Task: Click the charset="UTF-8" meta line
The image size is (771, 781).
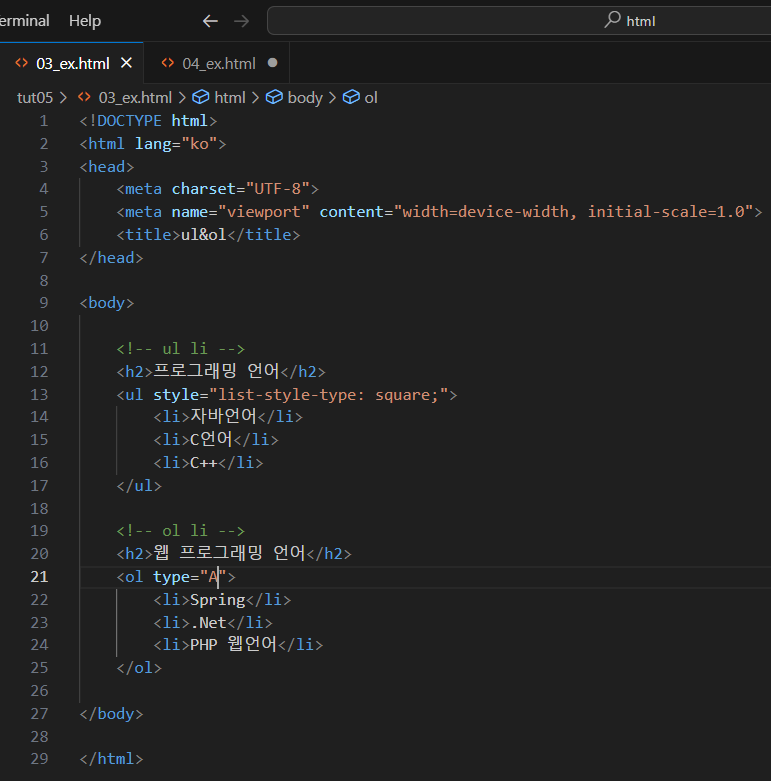Action: click(218, 189)
